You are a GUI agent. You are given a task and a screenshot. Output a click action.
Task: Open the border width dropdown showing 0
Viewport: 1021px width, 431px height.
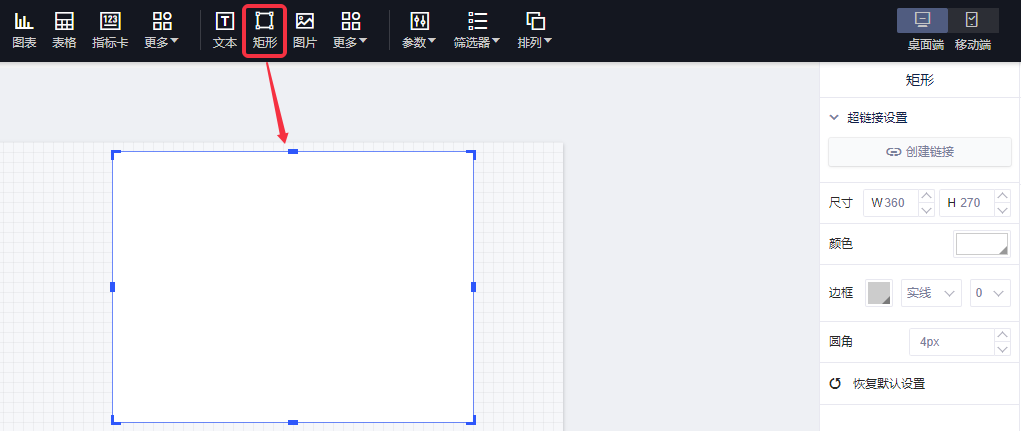991,292
